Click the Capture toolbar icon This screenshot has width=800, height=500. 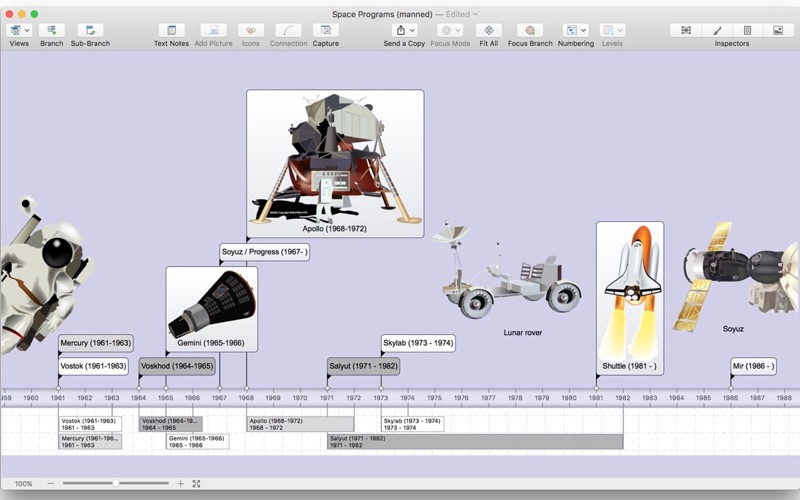pyautogui.click(x=325, y=31)
